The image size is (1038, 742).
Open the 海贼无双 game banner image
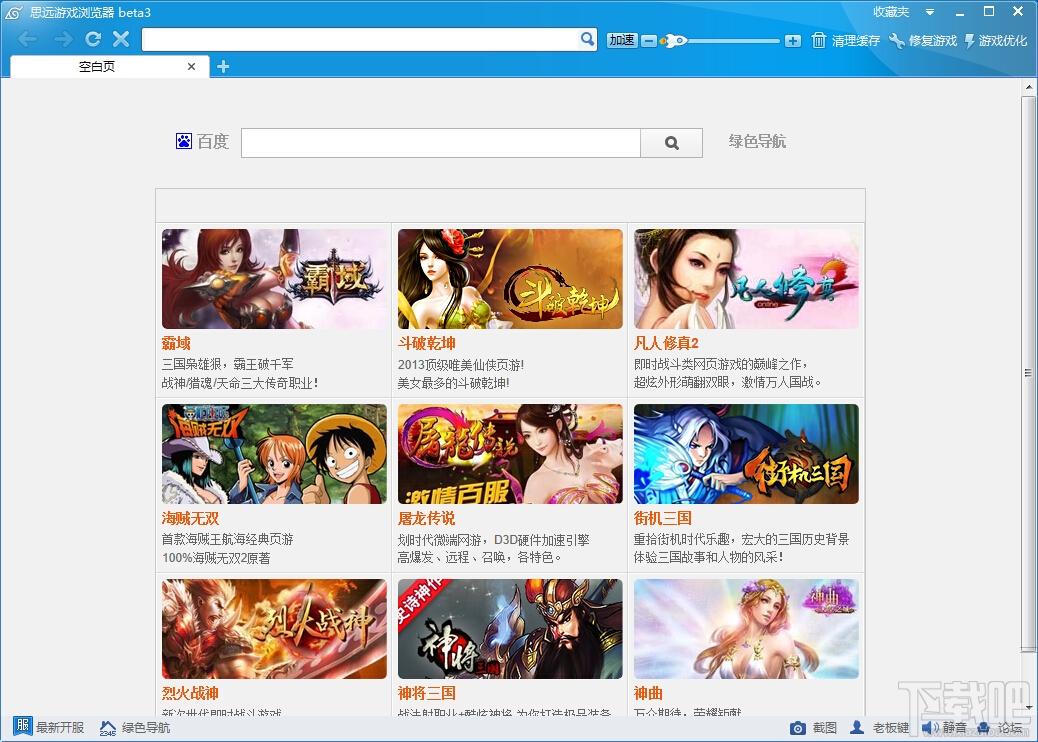pos(274,454)
